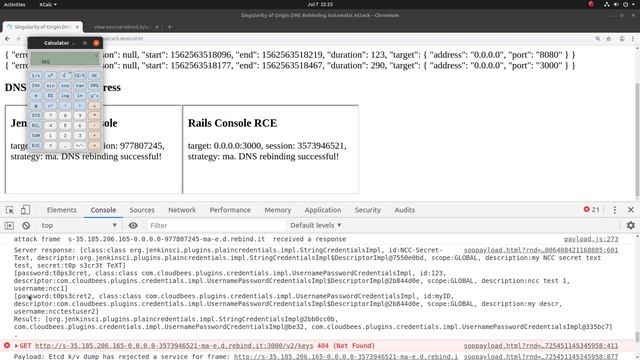This screenshot has width=640, height=360.
Task: Click the equals key in the Calculator
Action: 95,145
